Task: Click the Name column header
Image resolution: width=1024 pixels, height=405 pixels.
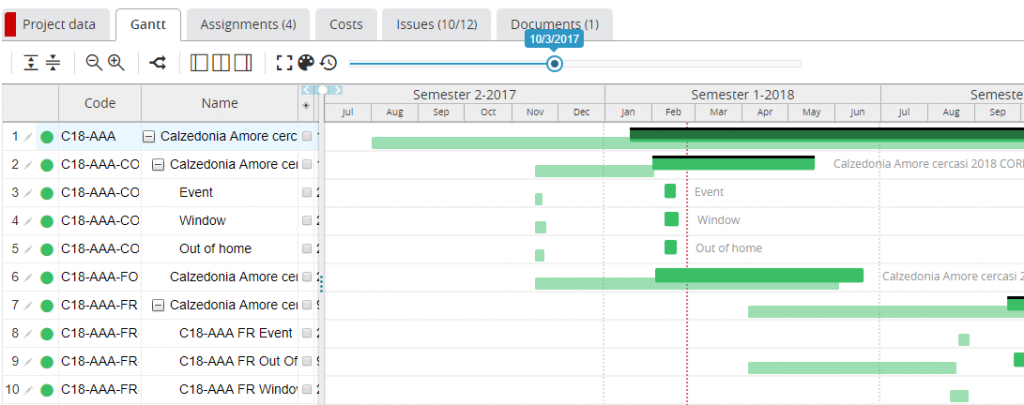Action: point(219,103)
